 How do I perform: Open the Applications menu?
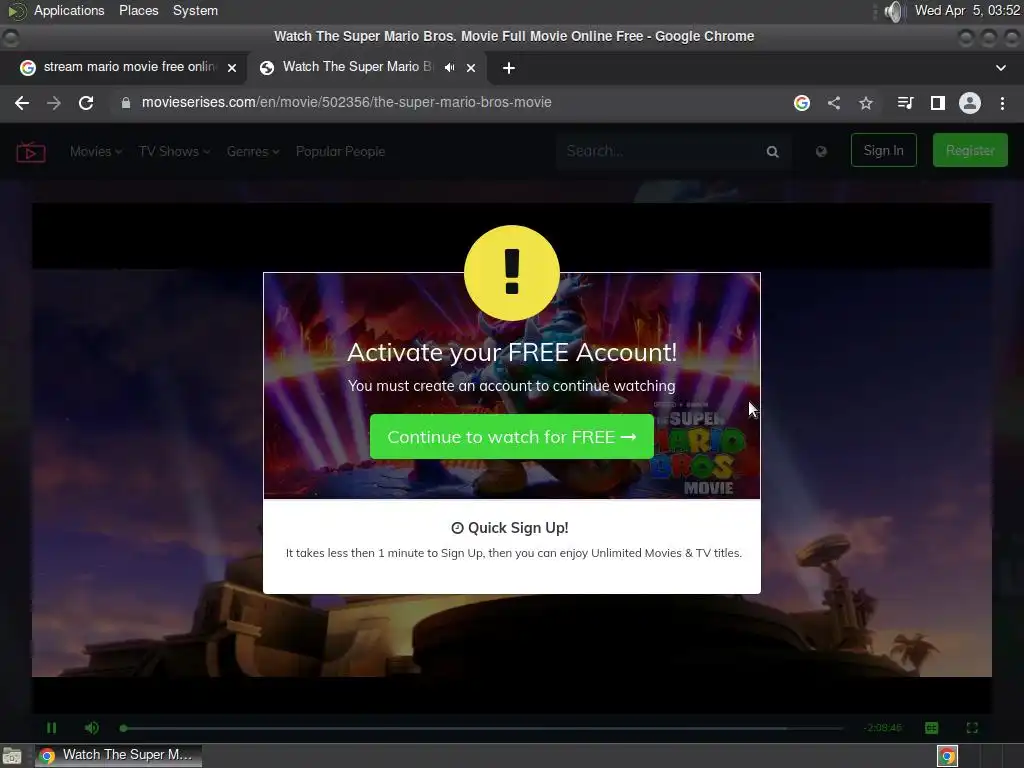click(x=69, y=10)
